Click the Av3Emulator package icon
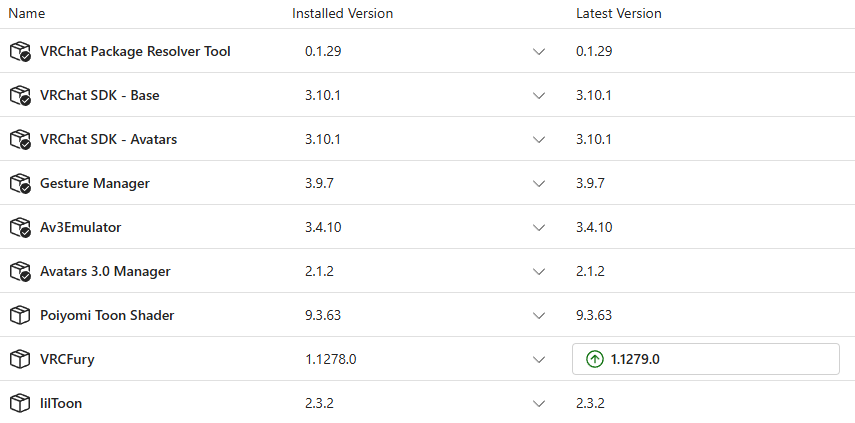 click(x=20, y=228)
